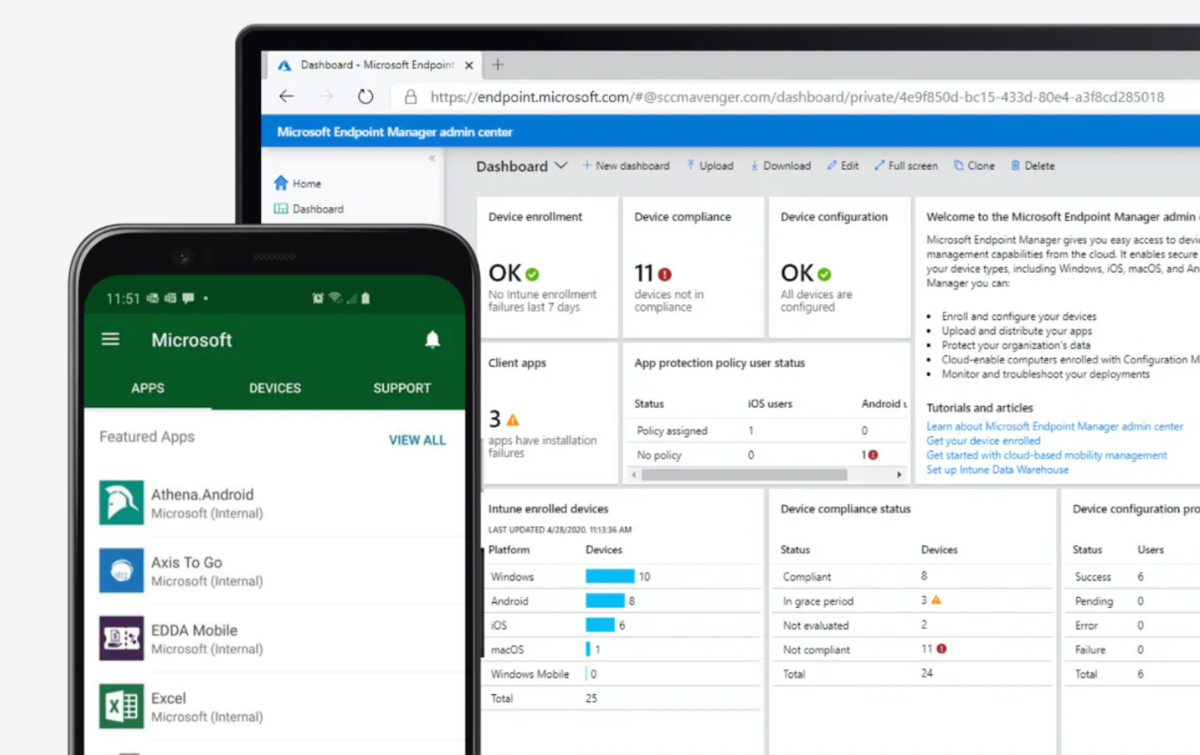1200x755 pixels.
Task: Click Full screen in dashboard toolbar
Action: pyautogui.click(x=906, y=166)
